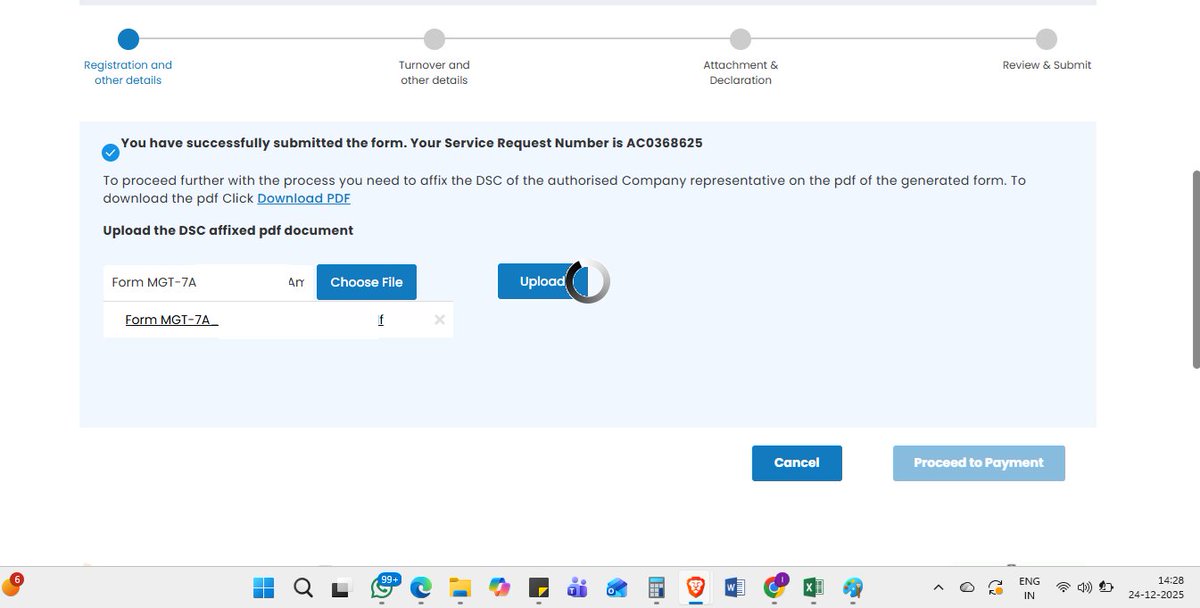Screen dimensions: 1200x608
Task: Click the Form MGT-7A file name field
Action: 207,282
